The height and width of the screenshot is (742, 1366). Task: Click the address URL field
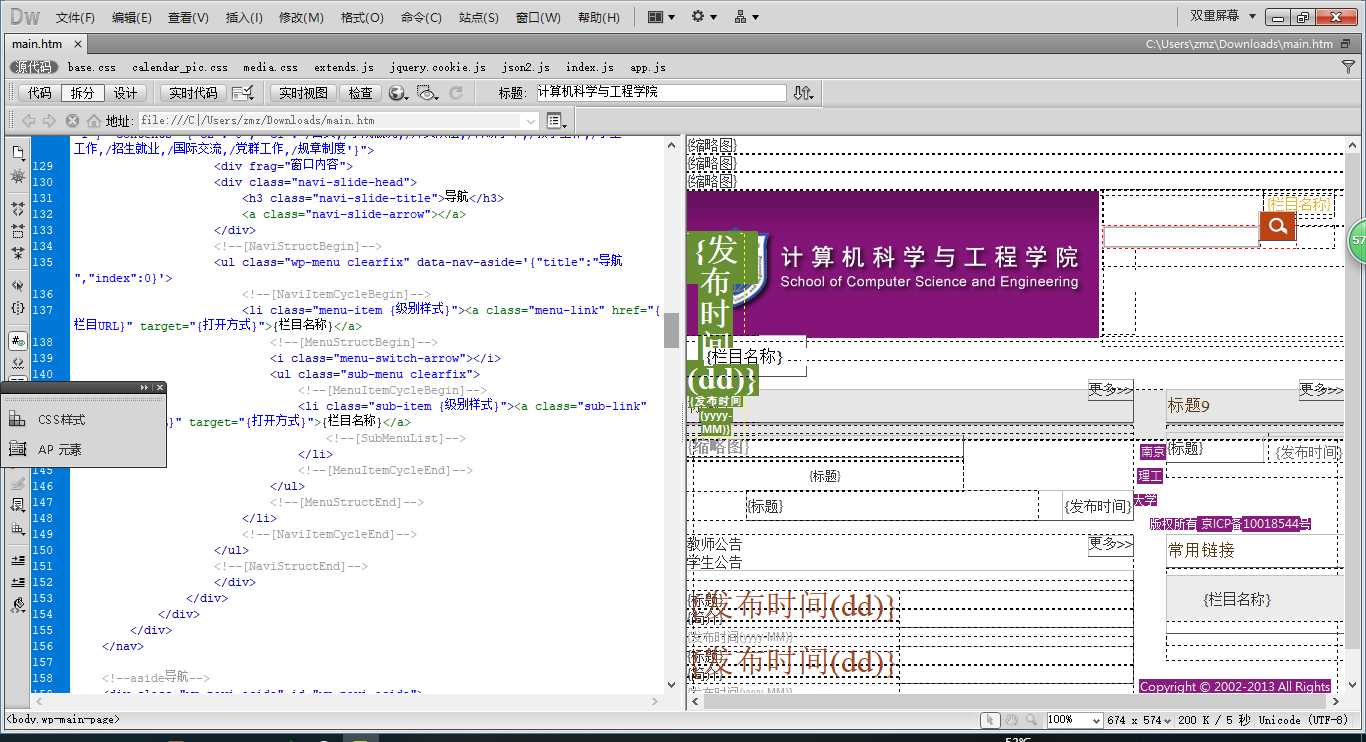[338, 121]
